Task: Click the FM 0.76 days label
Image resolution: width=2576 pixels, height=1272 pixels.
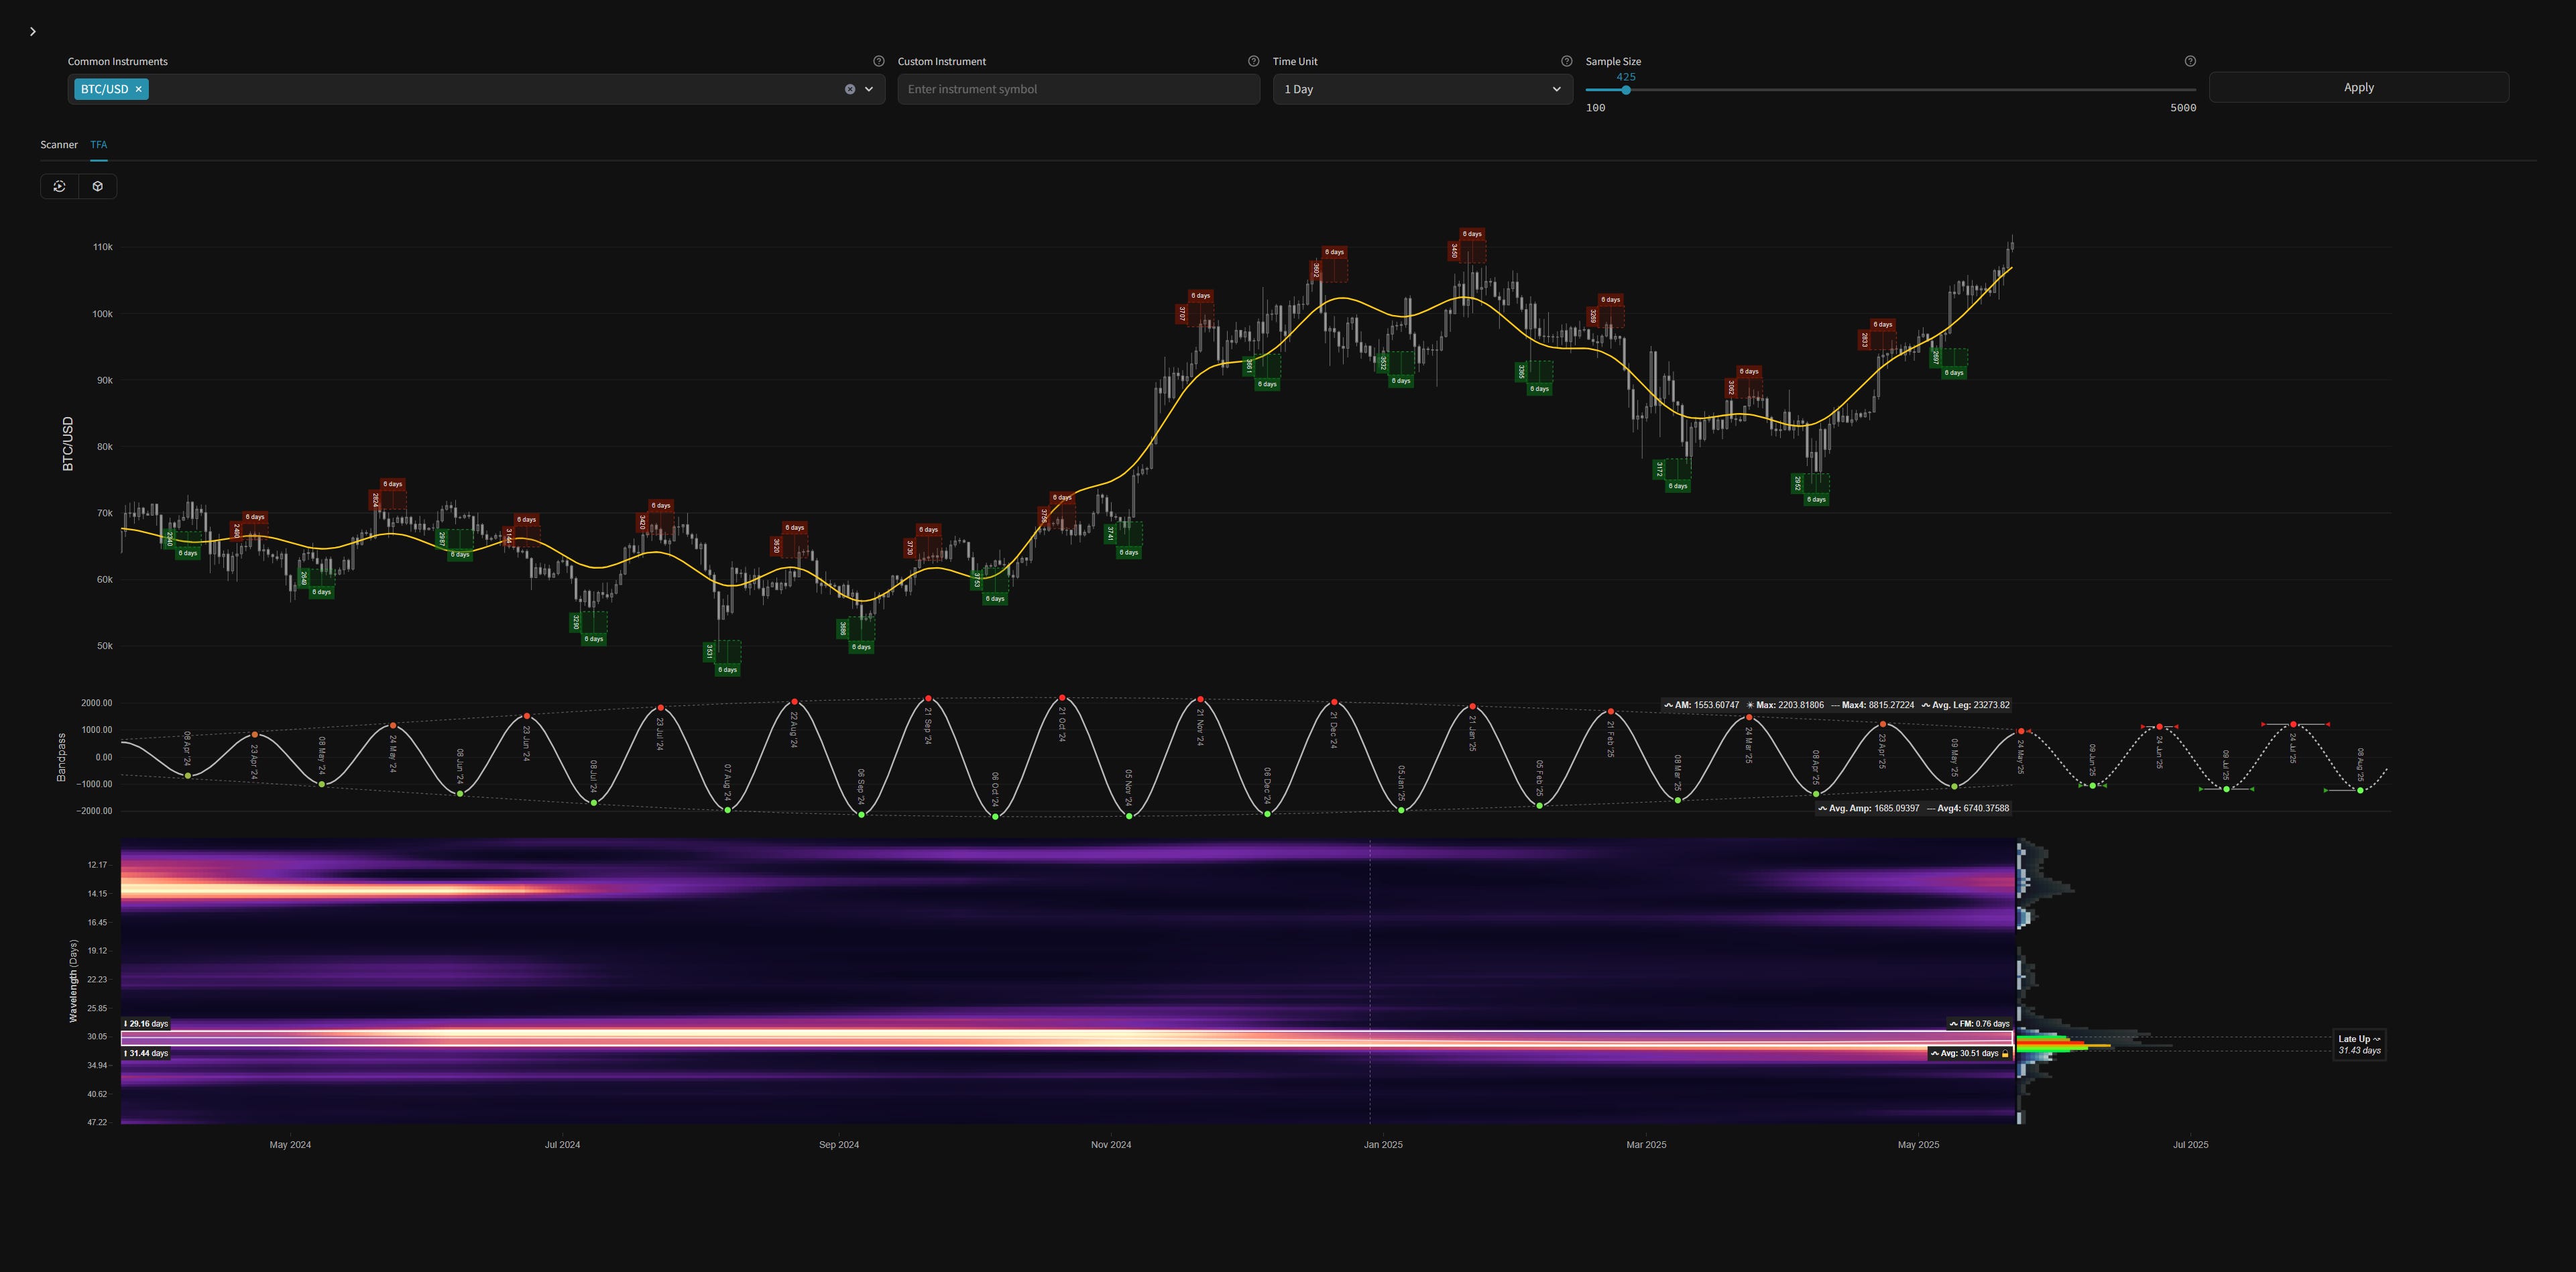Action: [x=1979, y=1024]
